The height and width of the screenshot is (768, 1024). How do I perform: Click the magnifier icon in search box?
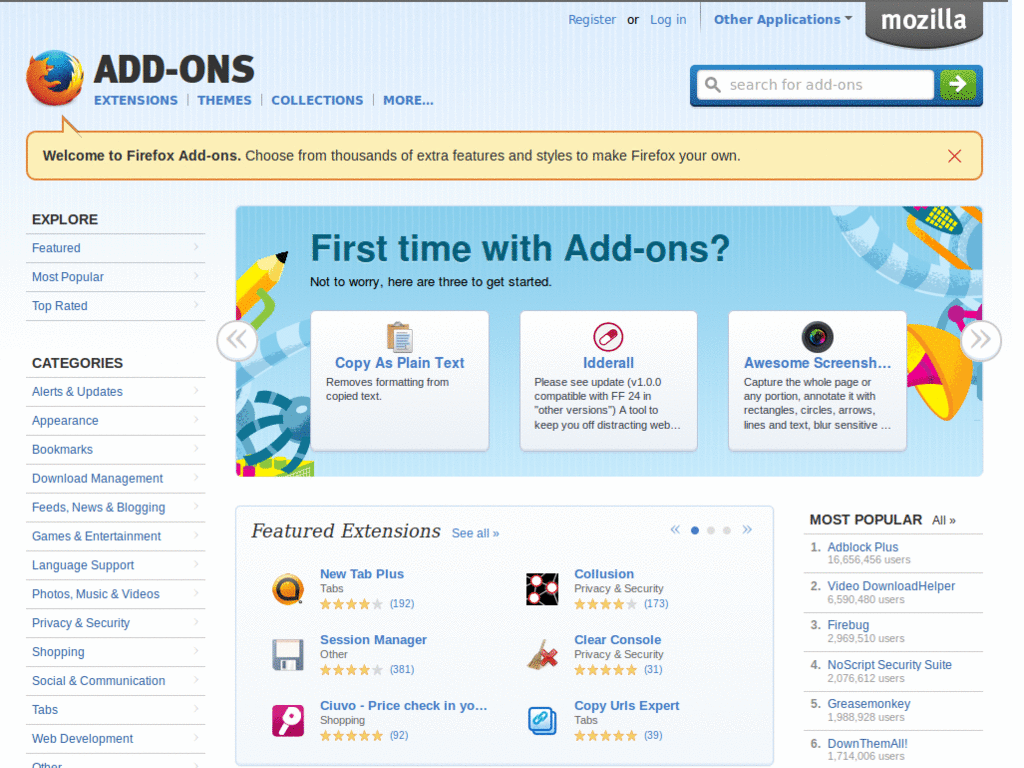[x=712, y=85]
